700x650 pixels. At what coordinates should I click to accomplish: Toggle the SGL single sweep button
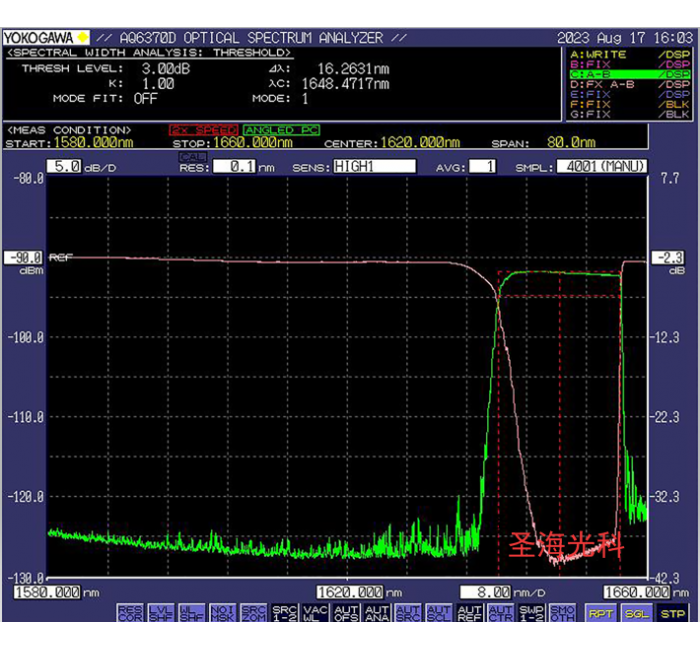636,613
